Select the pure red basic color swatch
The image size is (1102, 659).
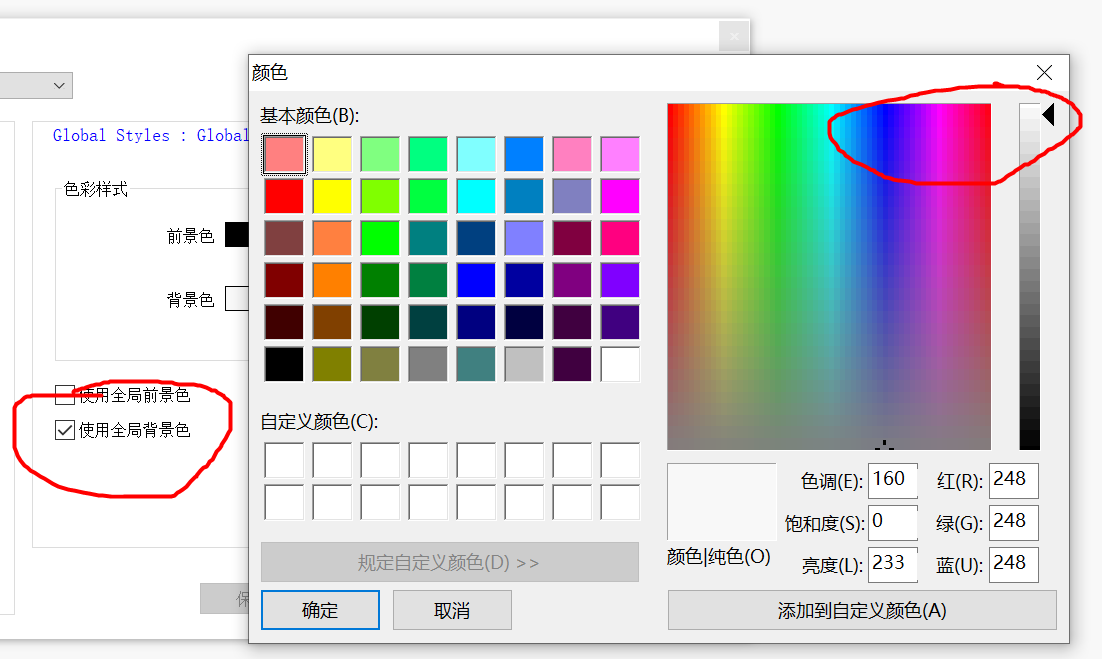pyautogui.click(x=284, y=196)
